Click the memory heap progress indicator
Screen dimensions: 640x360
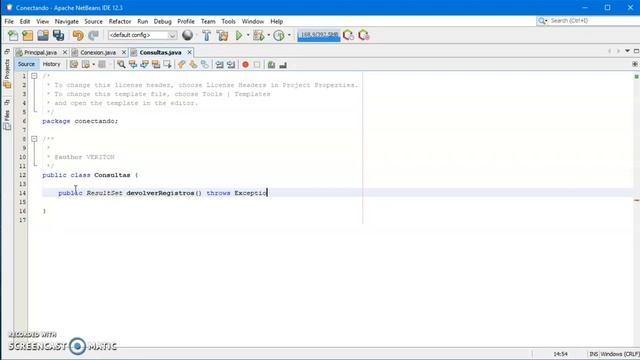tap(318, 35)
